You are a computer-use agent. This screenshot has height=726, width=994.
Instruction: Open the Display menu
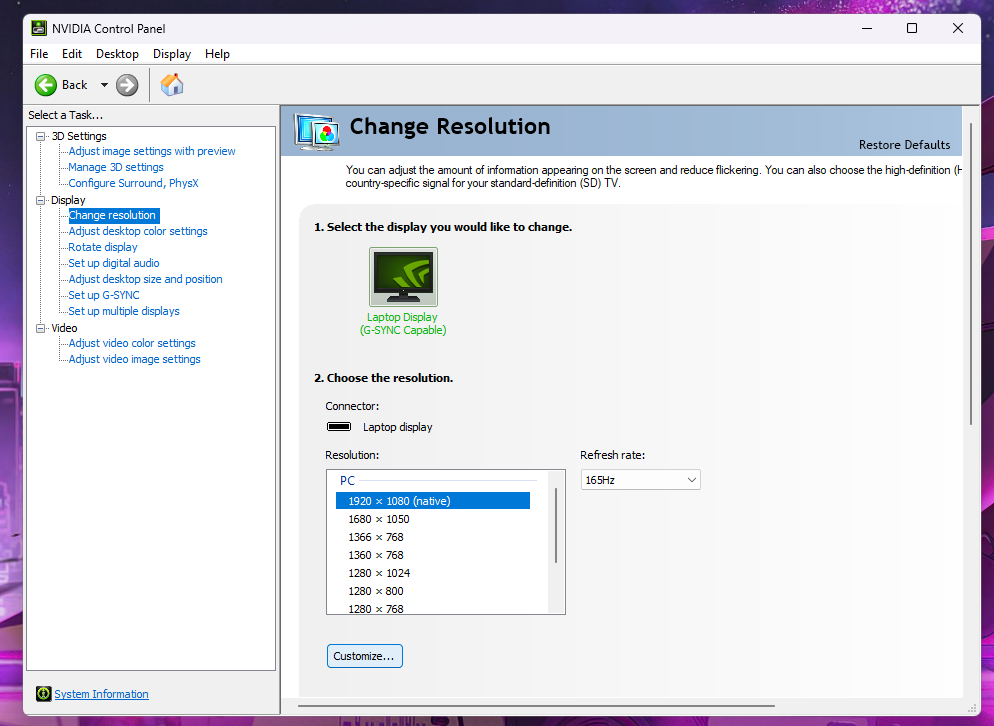click(172, 54)
